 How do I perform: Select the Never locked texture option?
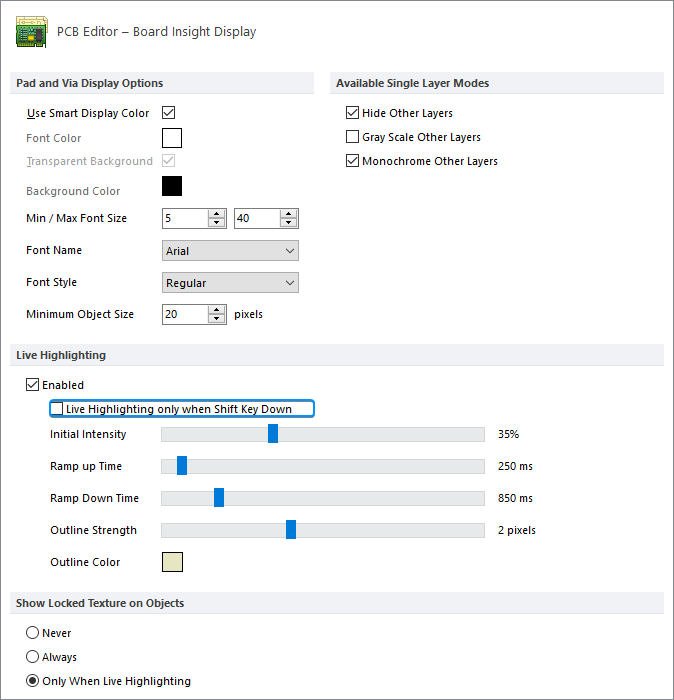[x=32, y=633]
